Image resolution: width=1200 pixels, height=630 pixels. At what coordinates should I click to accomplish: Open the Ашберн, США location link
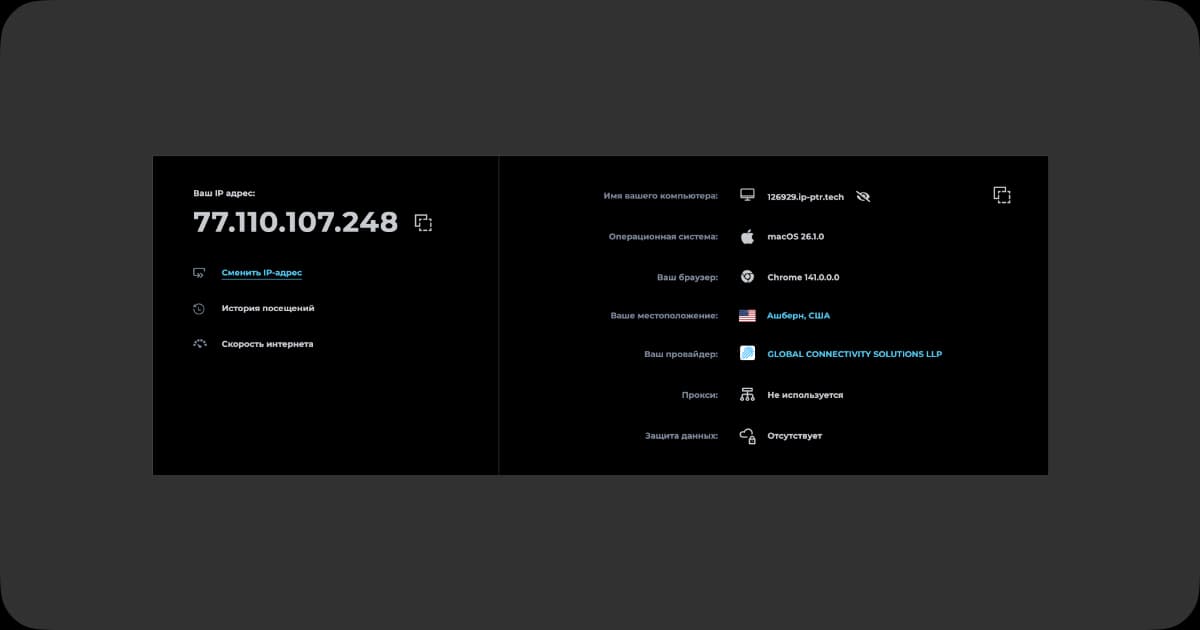tap(798, 316)
